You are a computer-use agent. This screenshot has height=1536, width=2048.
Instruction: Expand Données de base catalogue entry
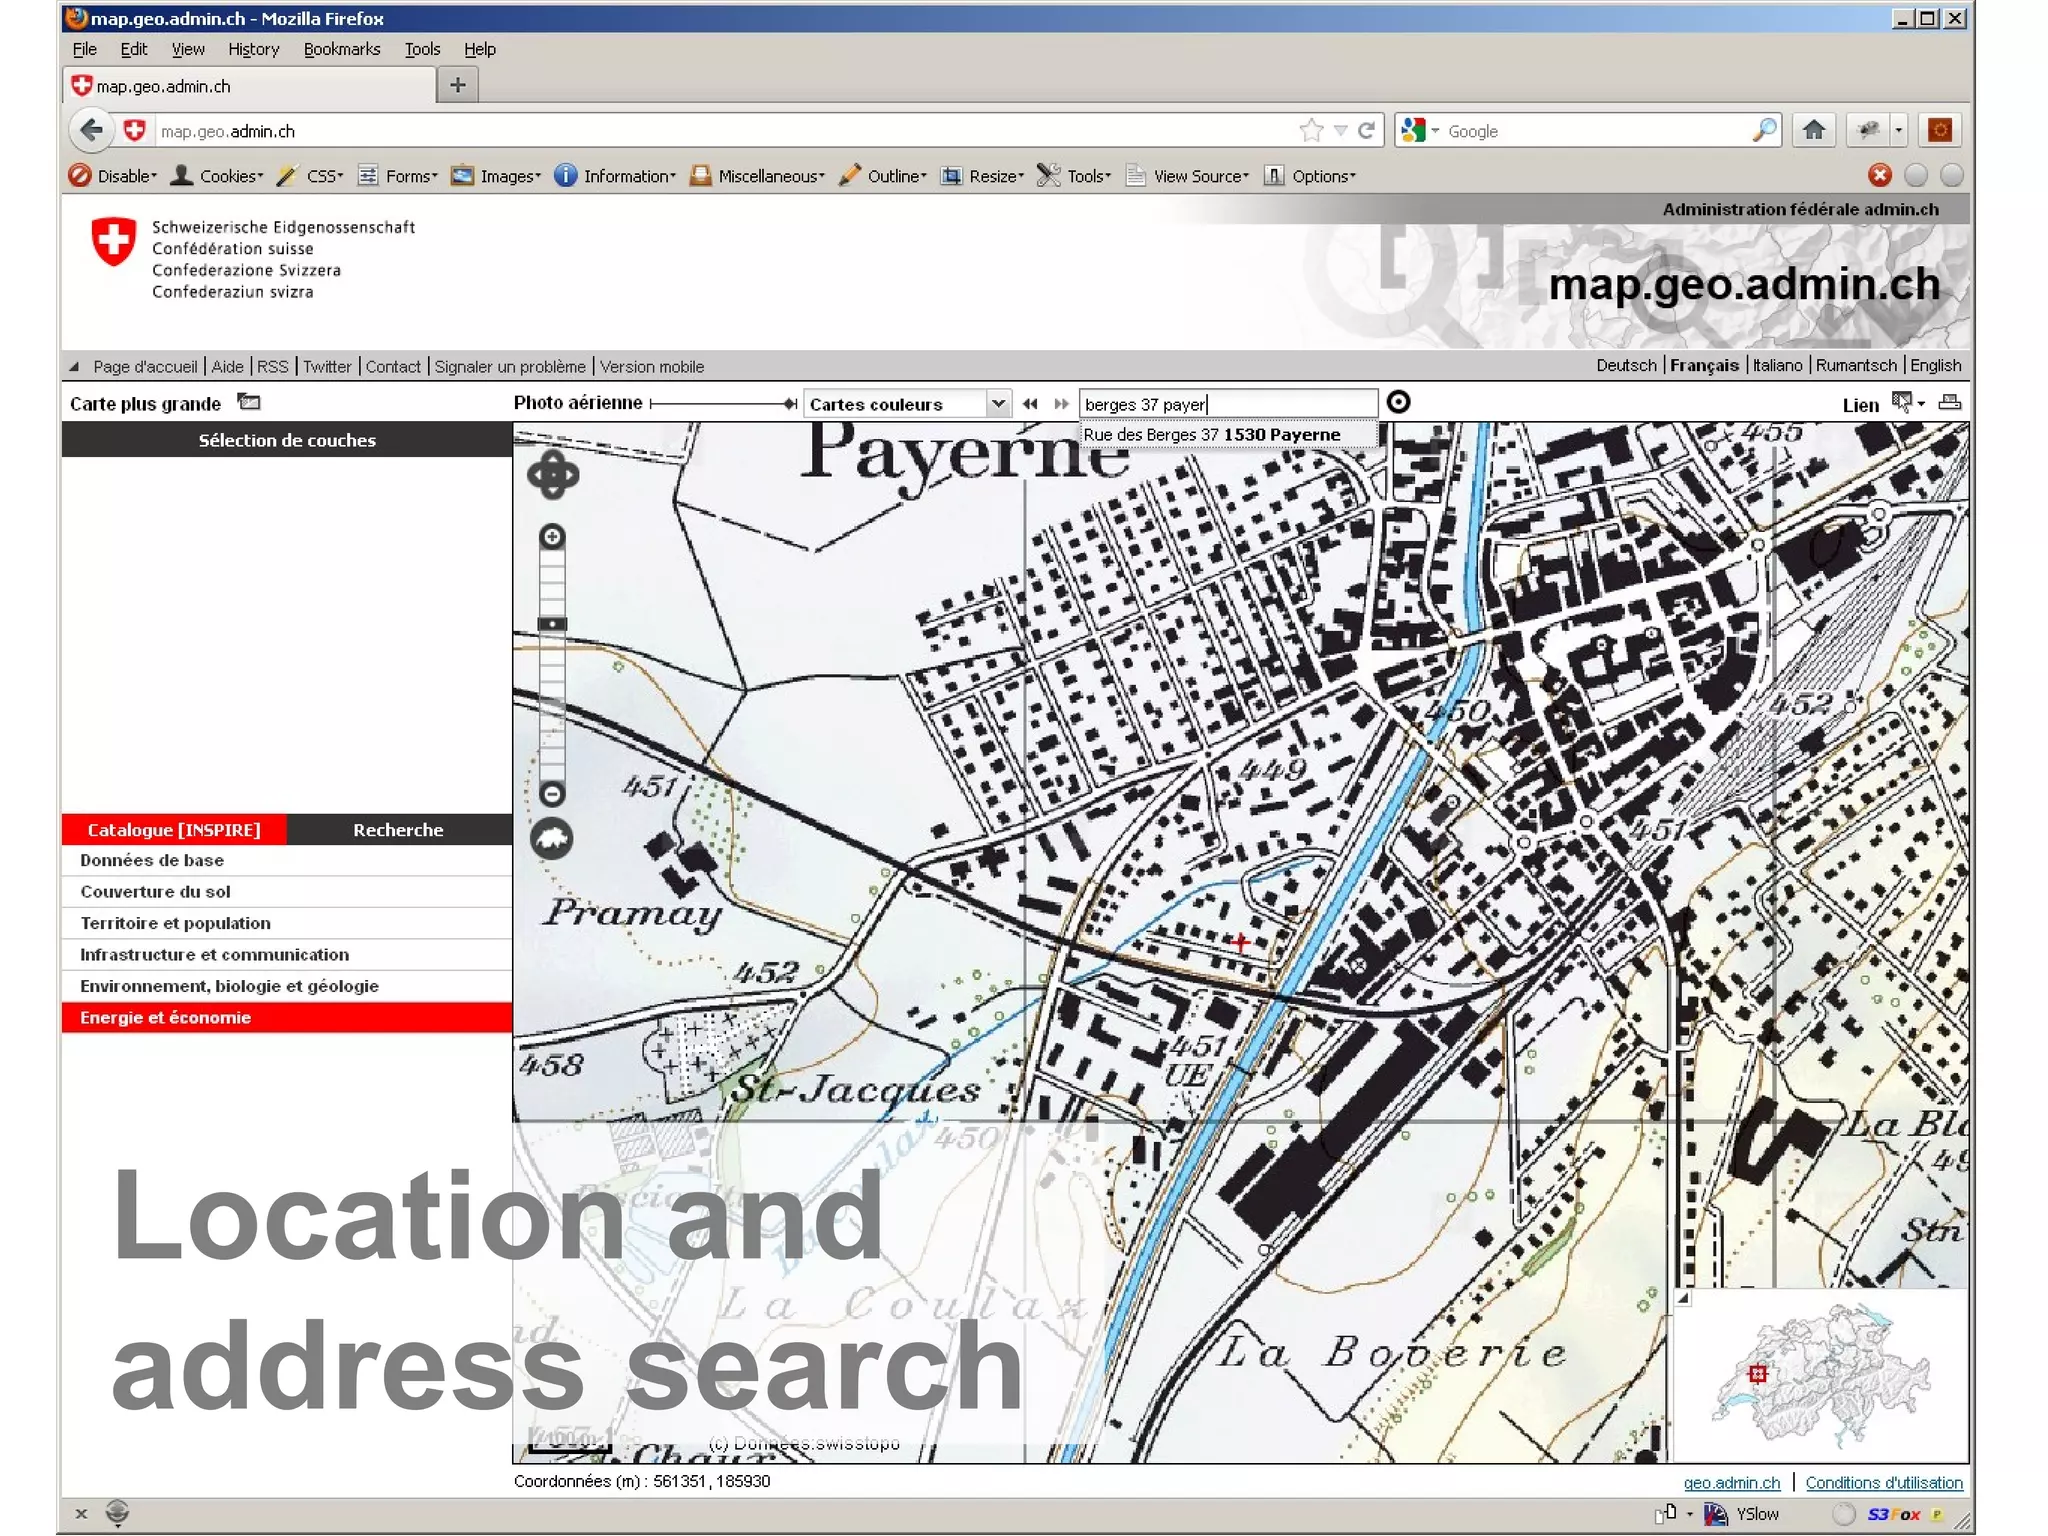[x=287, y=860]
